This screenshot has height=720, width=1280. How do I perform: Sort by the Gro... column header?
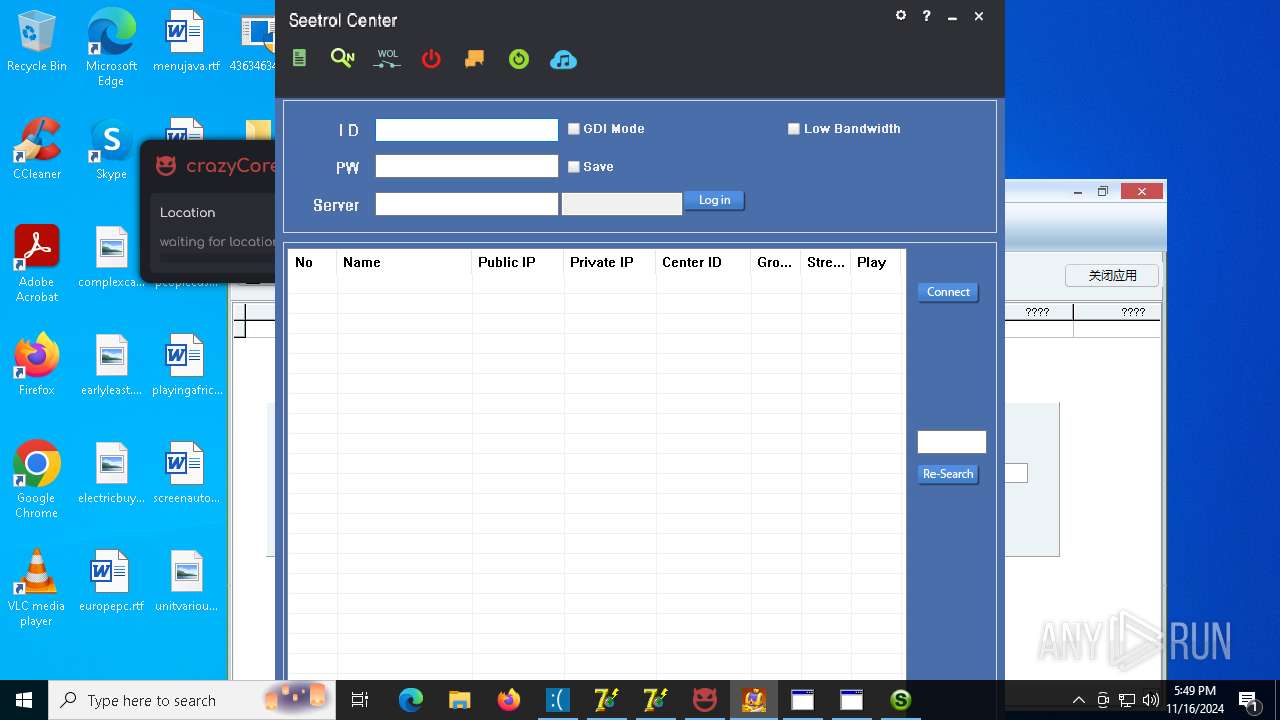click(x=776, y=262)
